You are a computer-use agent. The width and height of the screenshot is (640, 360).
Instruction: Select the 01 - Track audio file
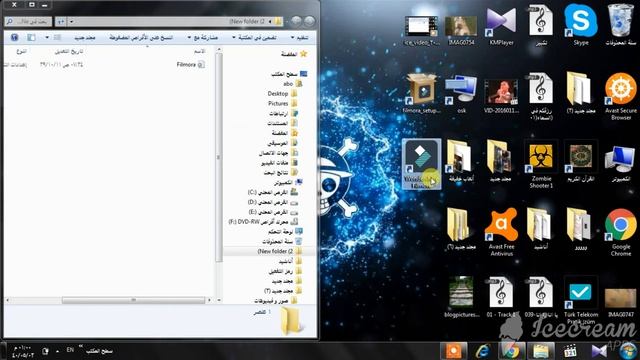(501, 297)
